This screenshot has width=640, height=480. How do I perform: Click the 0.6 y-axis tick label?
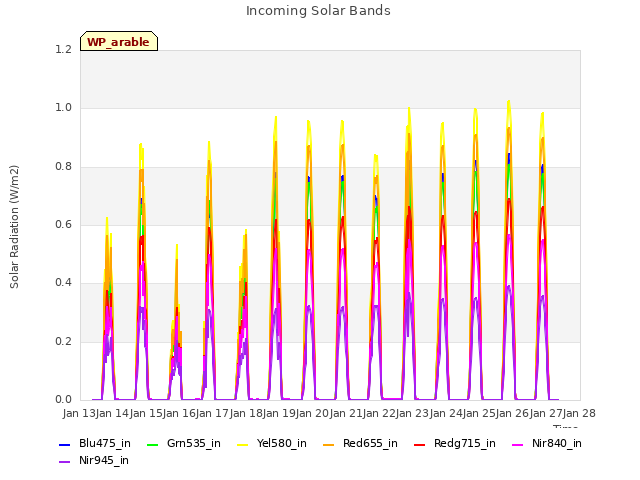click(x=63, y=224)
